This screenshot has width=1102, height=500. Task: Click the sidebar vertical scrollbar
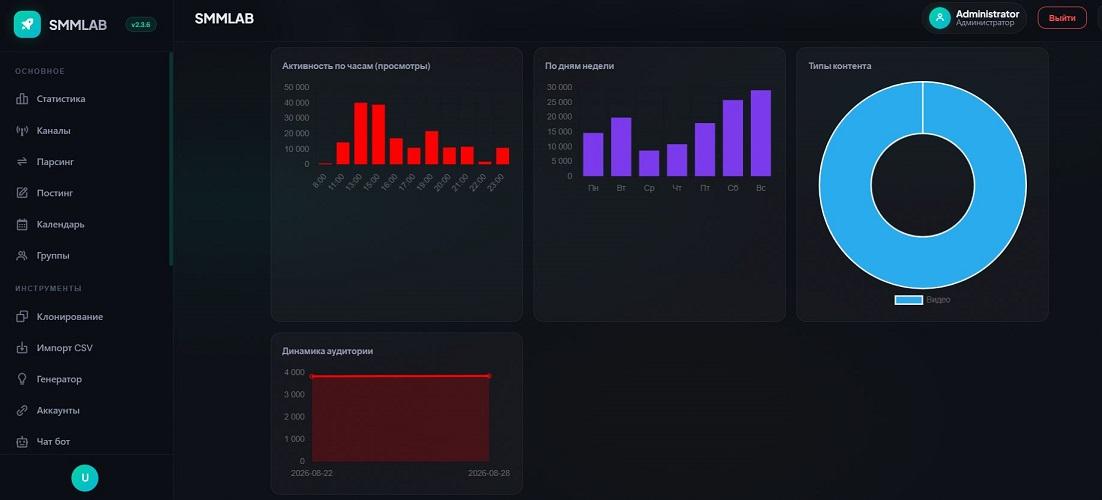point(171,159)
